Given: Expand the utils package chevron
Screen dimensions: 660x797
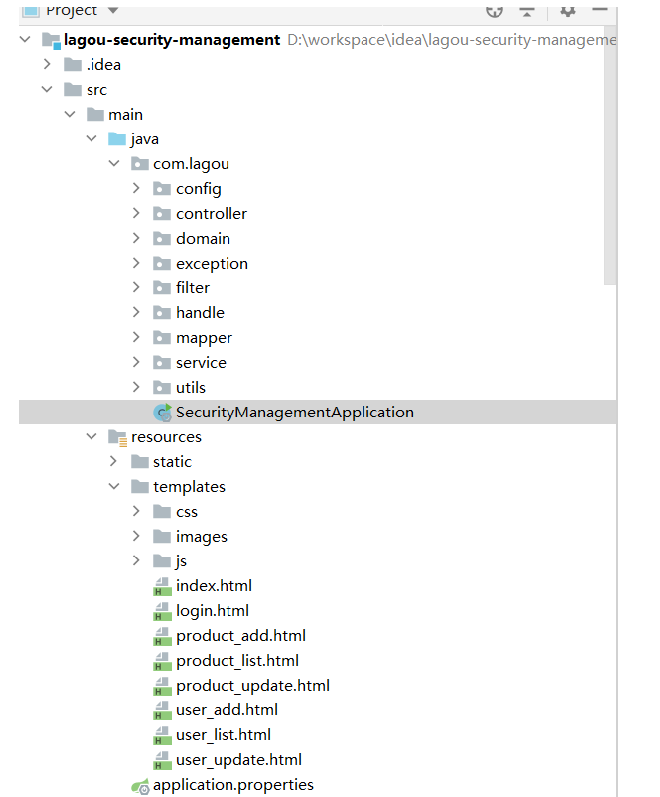Looking at the screenshot, I should point(136,387).
